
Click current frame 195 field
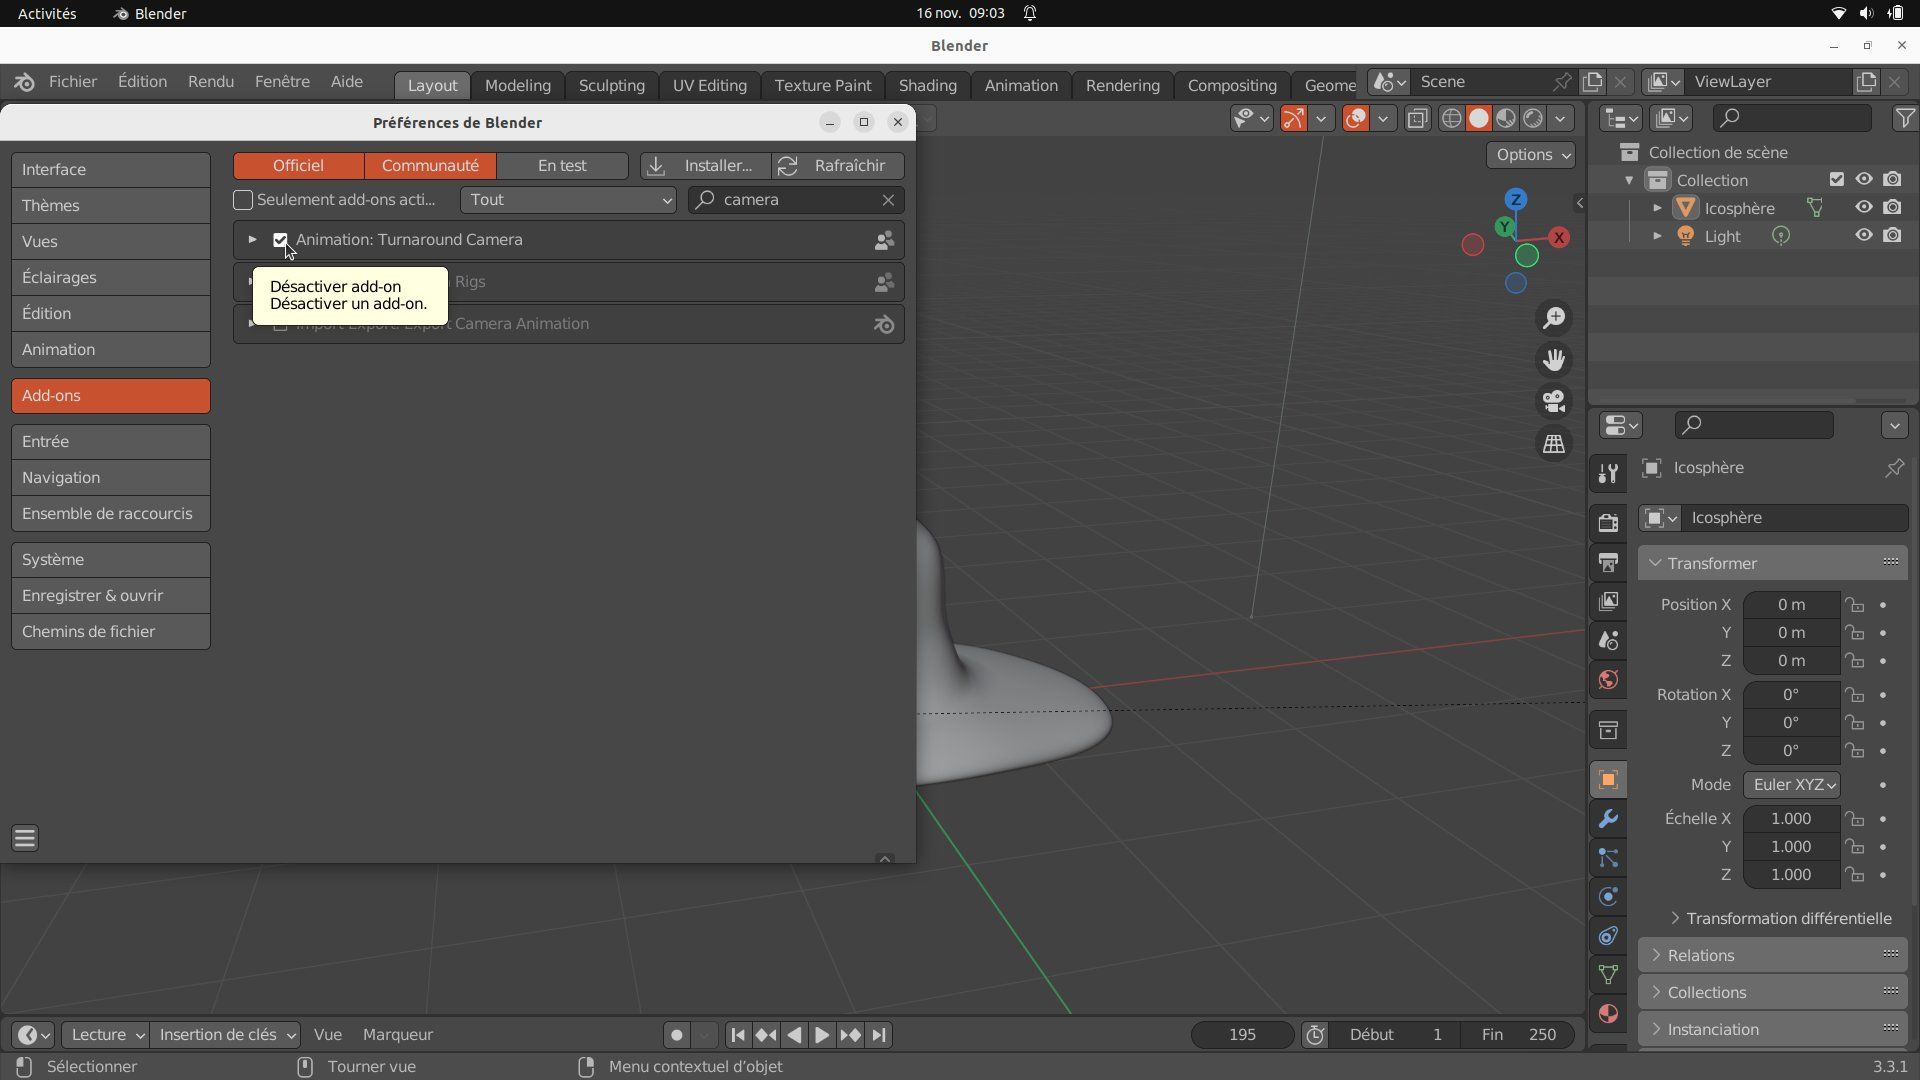click(x=1242, y=1035)
